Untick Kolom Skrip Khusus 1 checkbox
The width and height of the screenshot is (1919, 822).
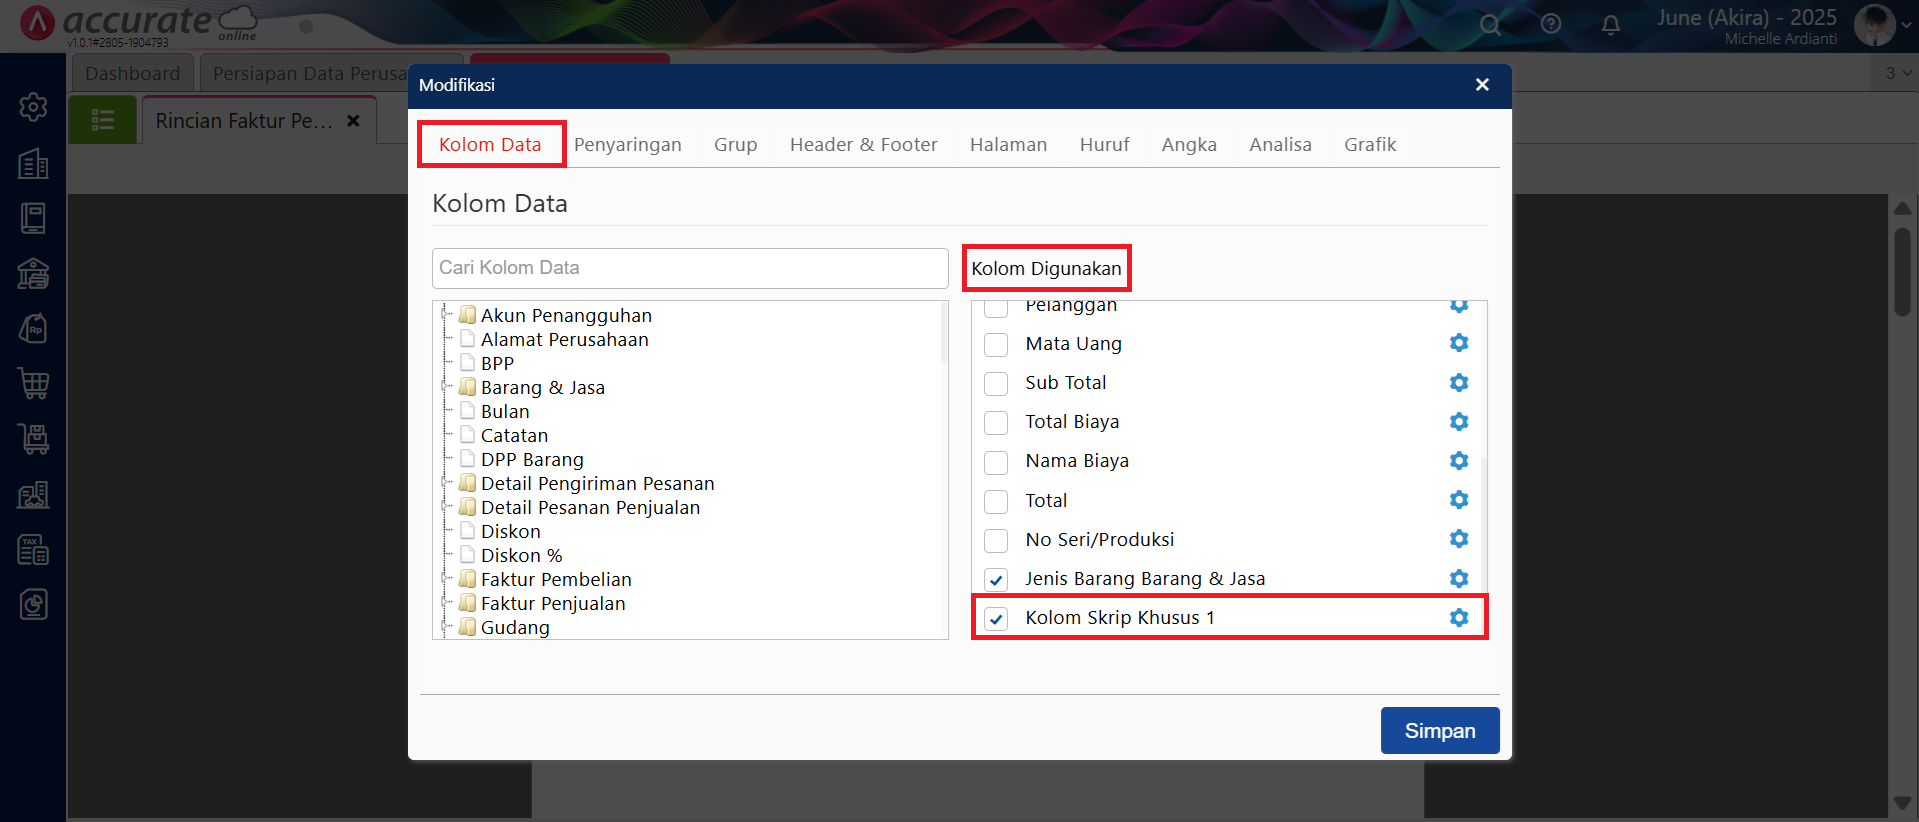996,619
